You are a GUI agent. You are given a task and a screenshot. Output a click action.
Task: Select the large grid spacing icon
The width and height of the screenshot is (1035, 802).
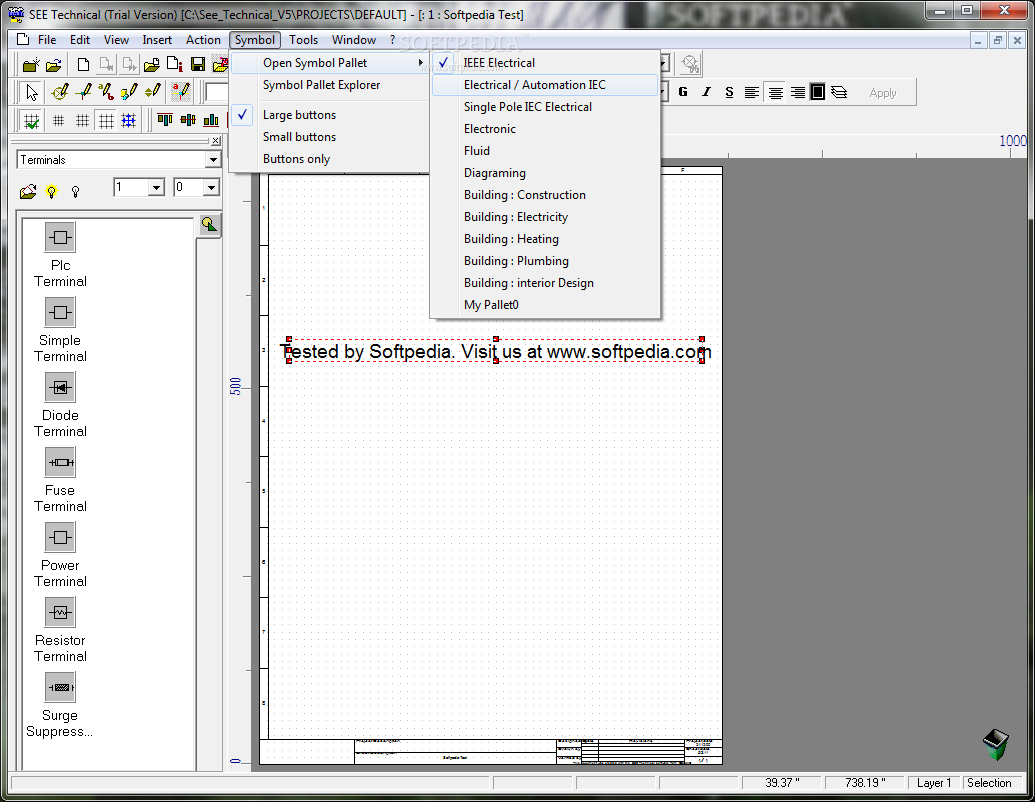pos(106,121)
